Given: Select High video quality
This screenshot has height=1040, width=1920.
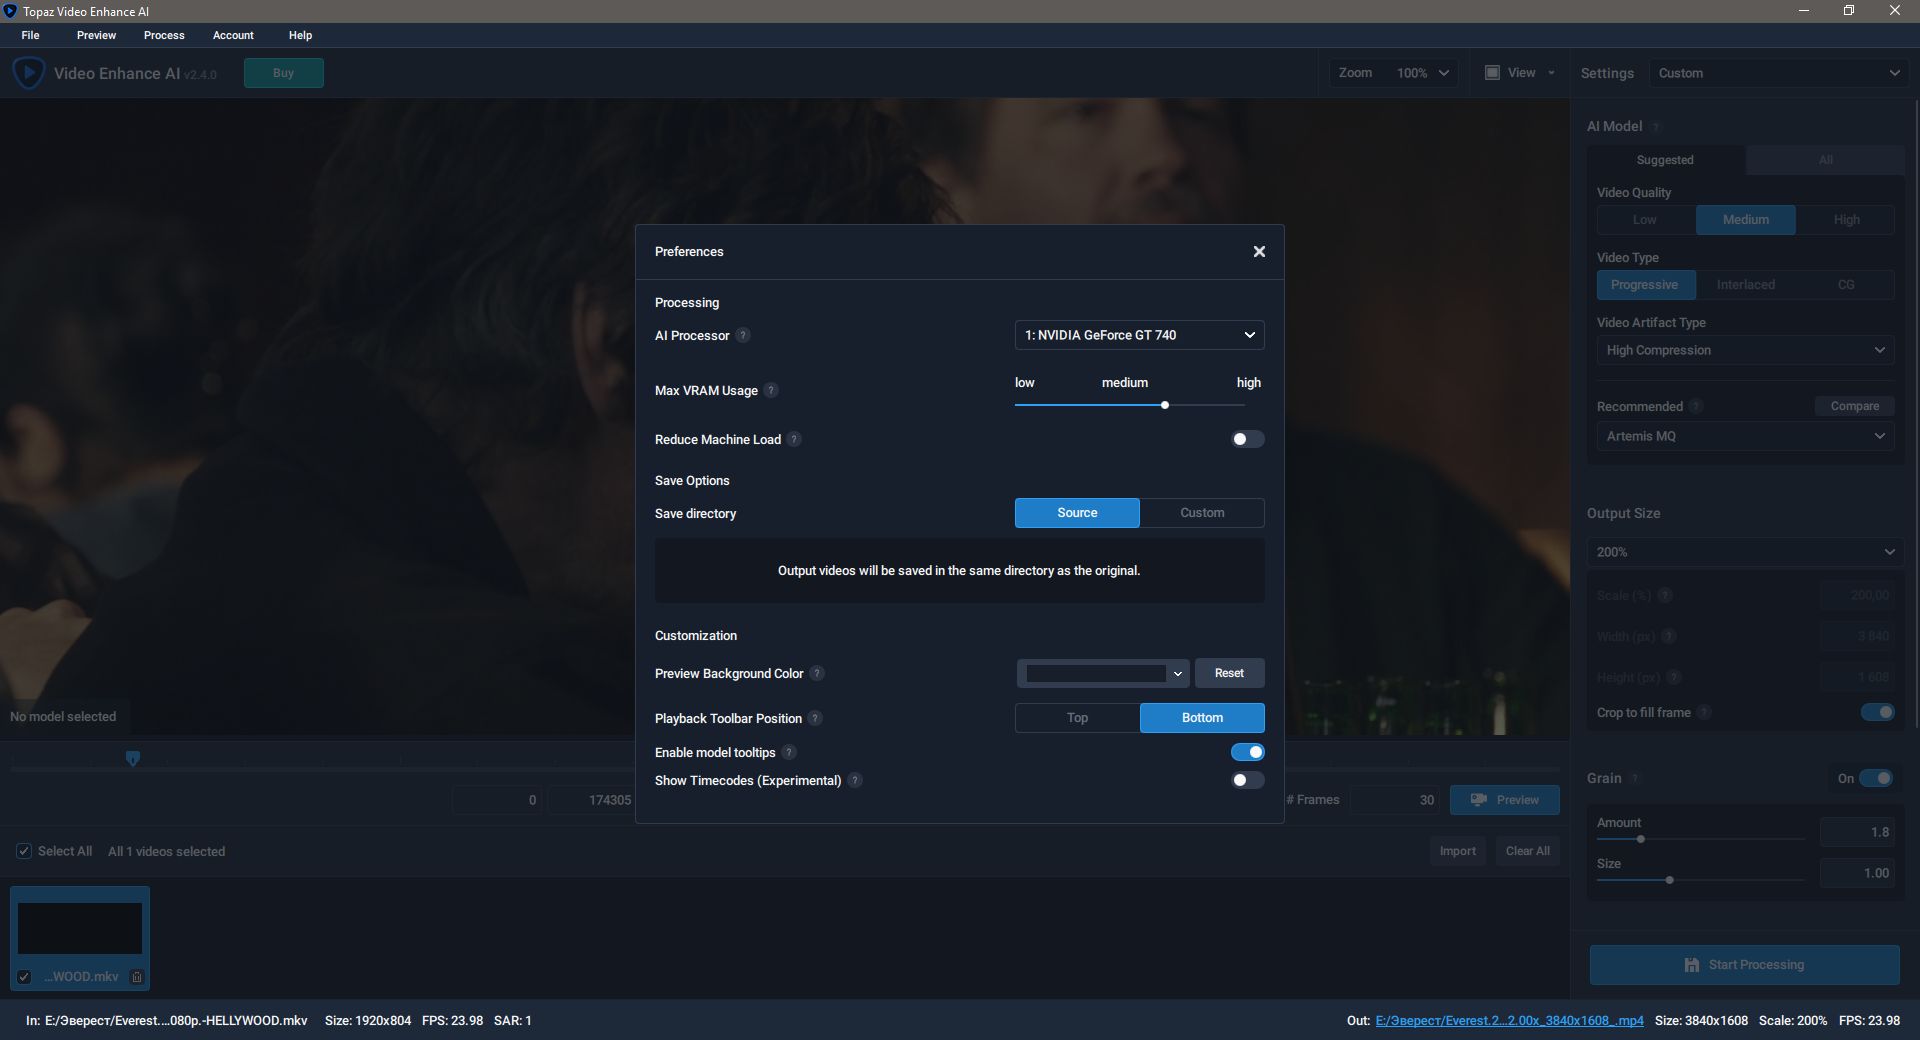Looking at the screenshot, I should point(1846,220).
